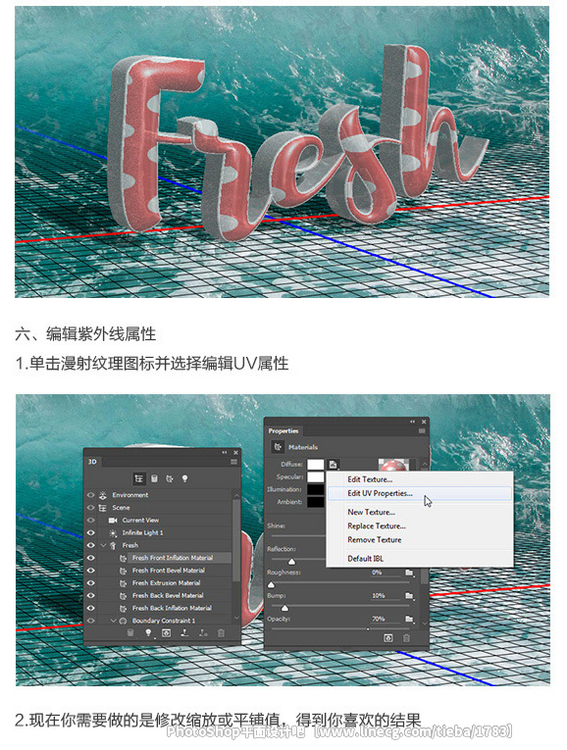The width and height of the screenshot is (567, 750).
Task: Collapse the Properties panel with double arrows
Action: click(x=412, y=422)
